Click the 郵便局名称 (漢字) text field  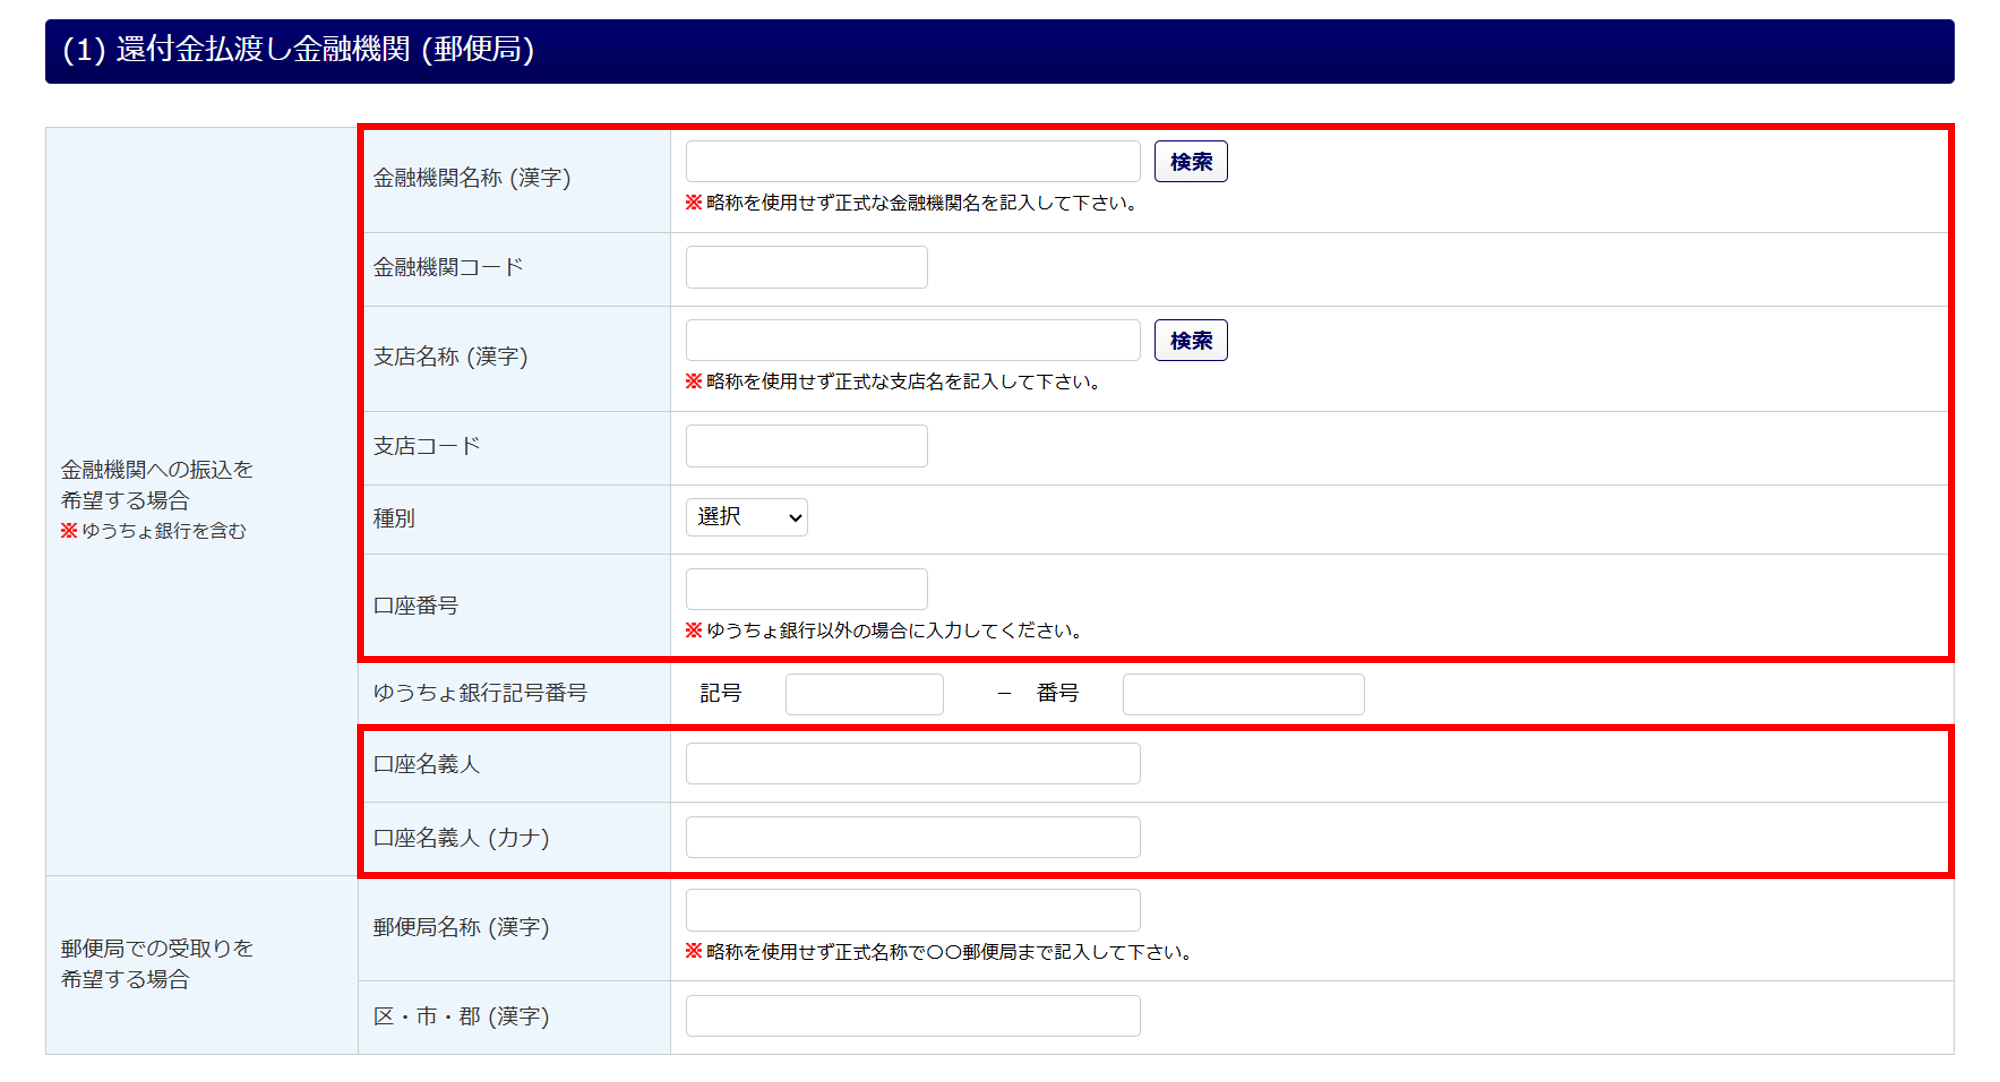tap(912, 911)
